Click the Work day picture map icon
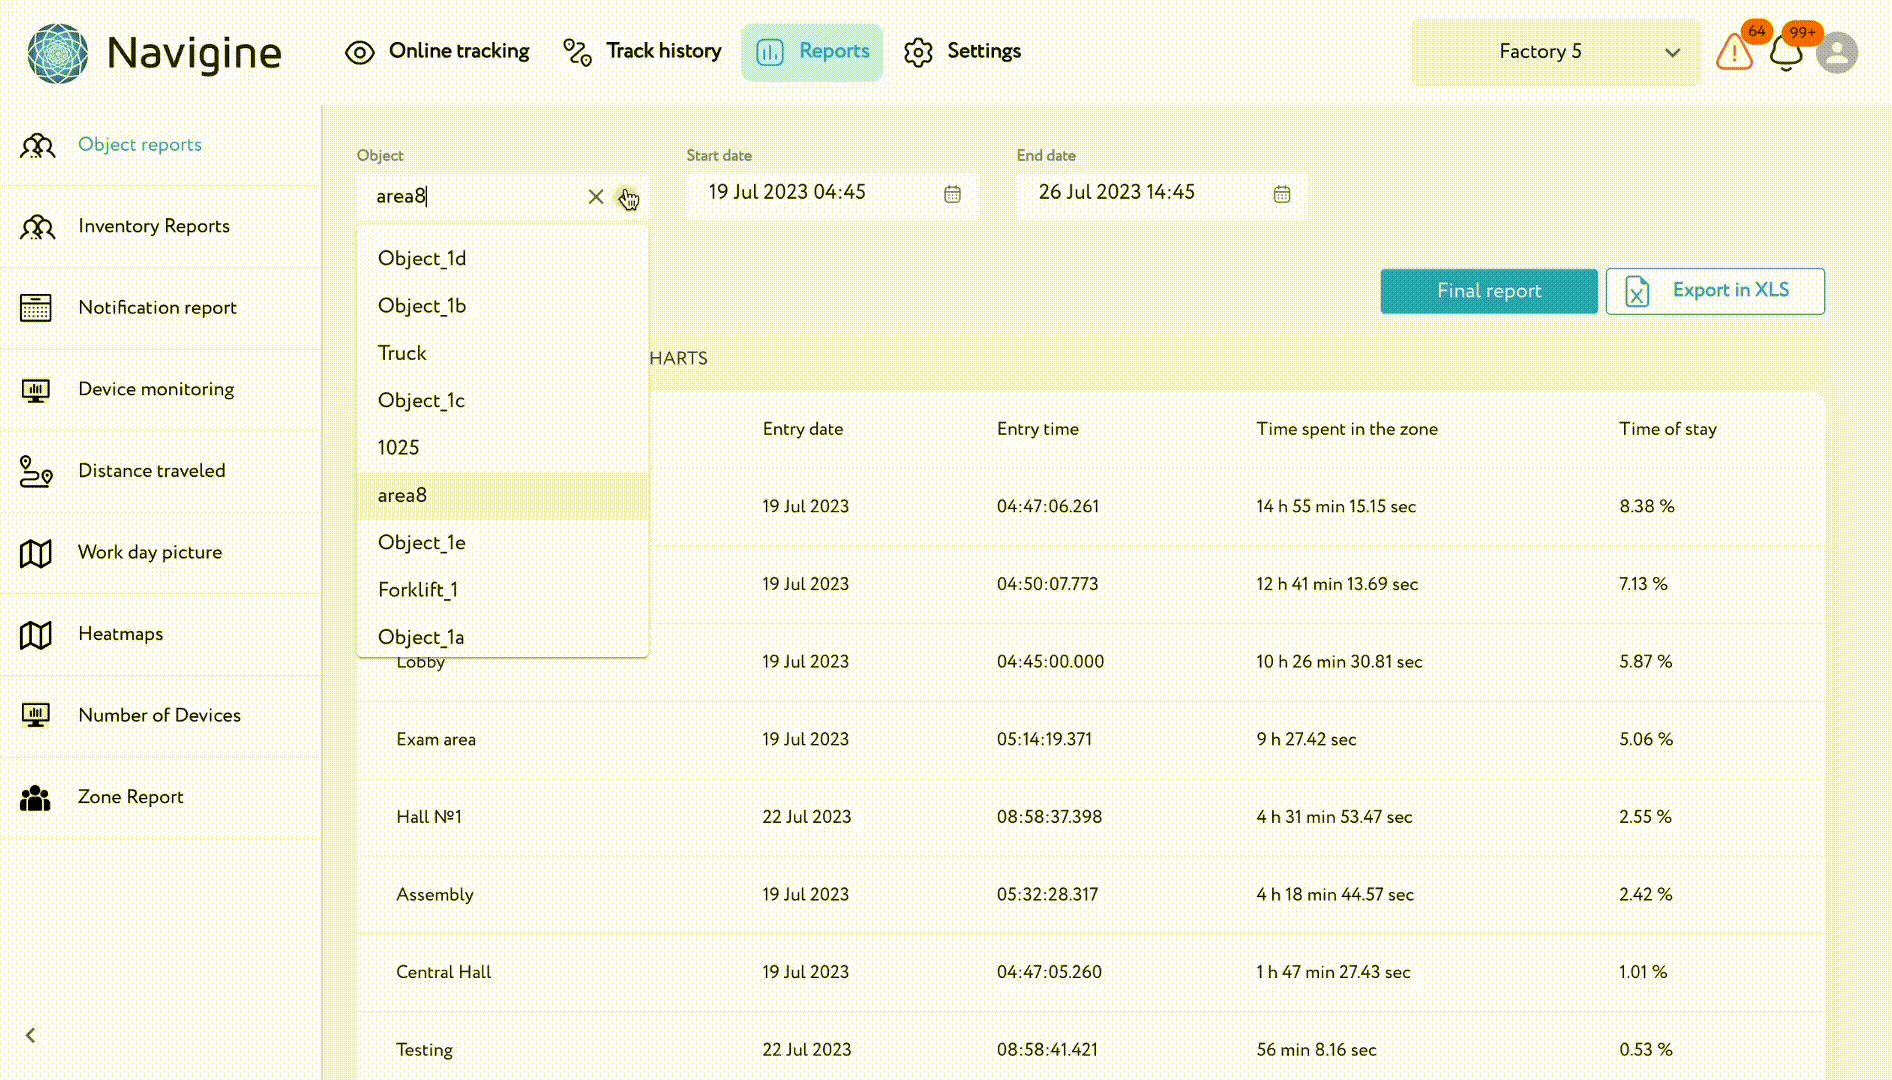The height and width of the screenshot is (1080, 1892). [36, 553]
